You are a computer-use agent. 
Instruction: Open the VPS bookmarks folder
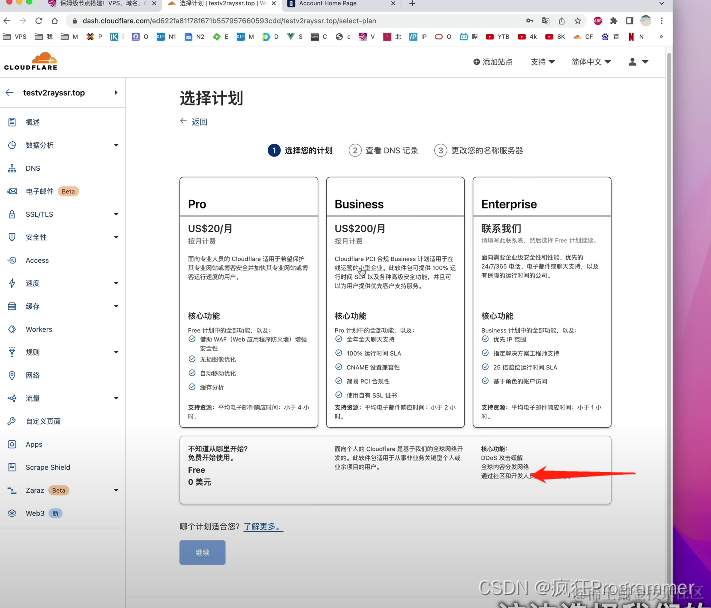coord(15,37)
